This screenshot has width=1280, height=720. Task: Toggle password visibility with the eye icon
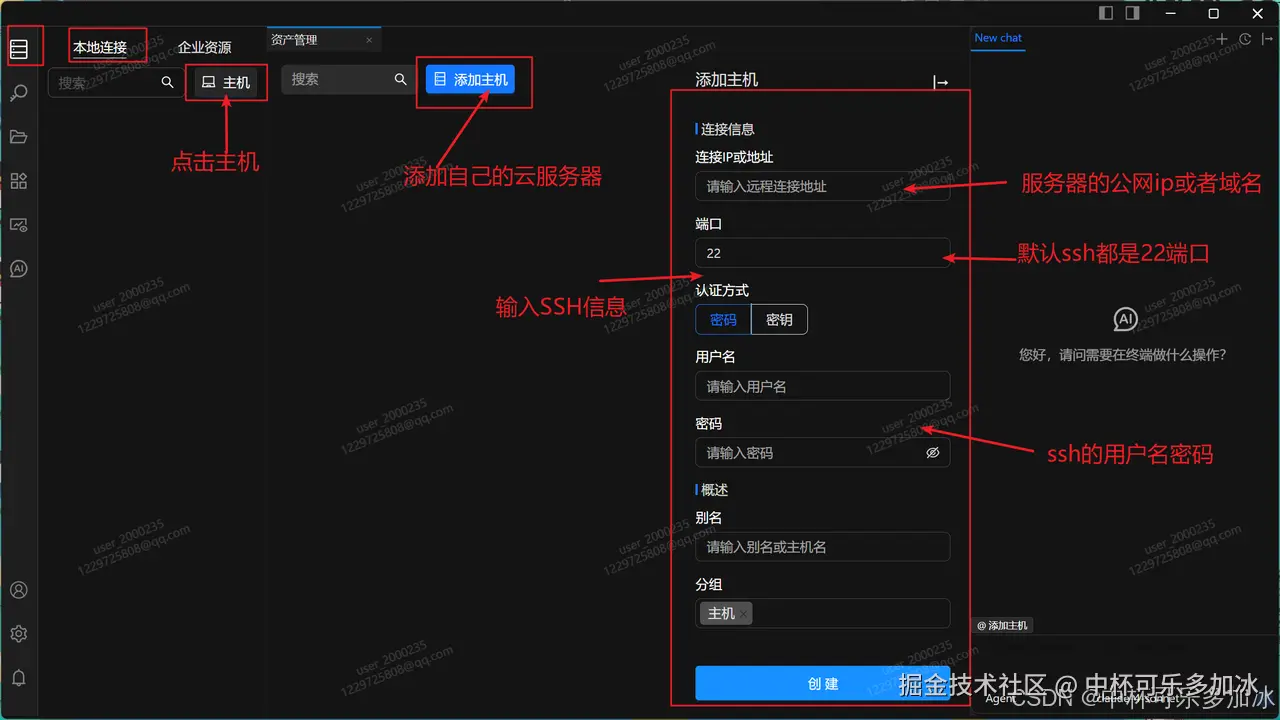pyautogui.click(x=932, y=452)
